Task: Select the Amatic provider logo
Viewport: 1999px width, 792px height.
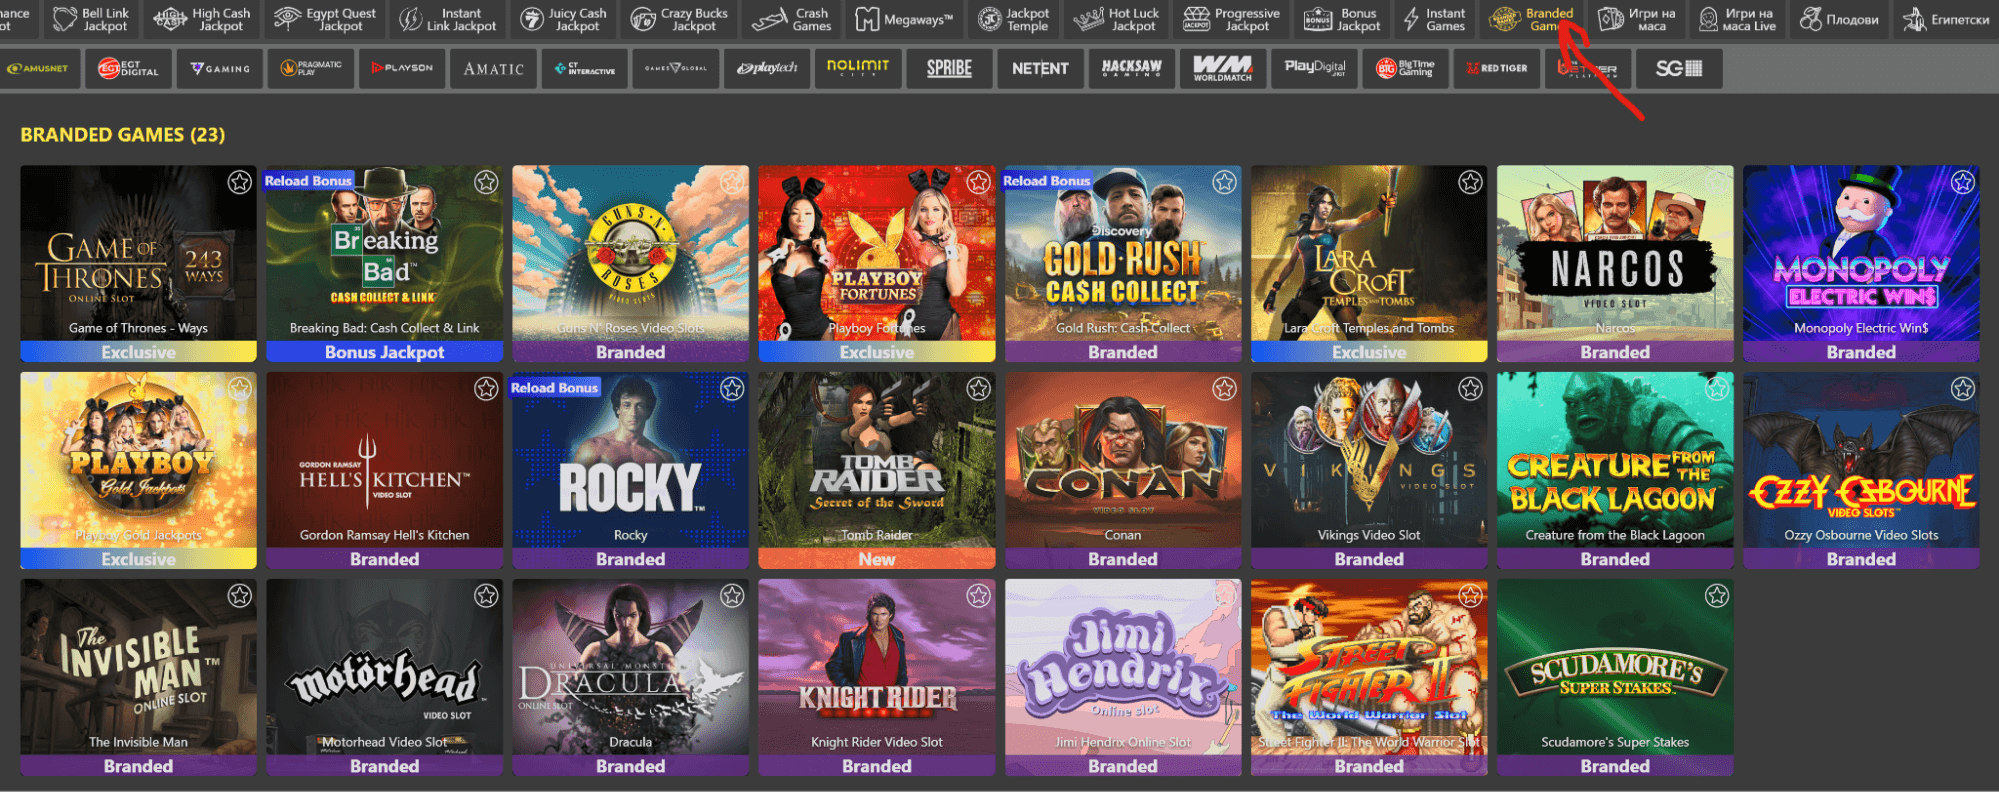Action: [494, 69]
